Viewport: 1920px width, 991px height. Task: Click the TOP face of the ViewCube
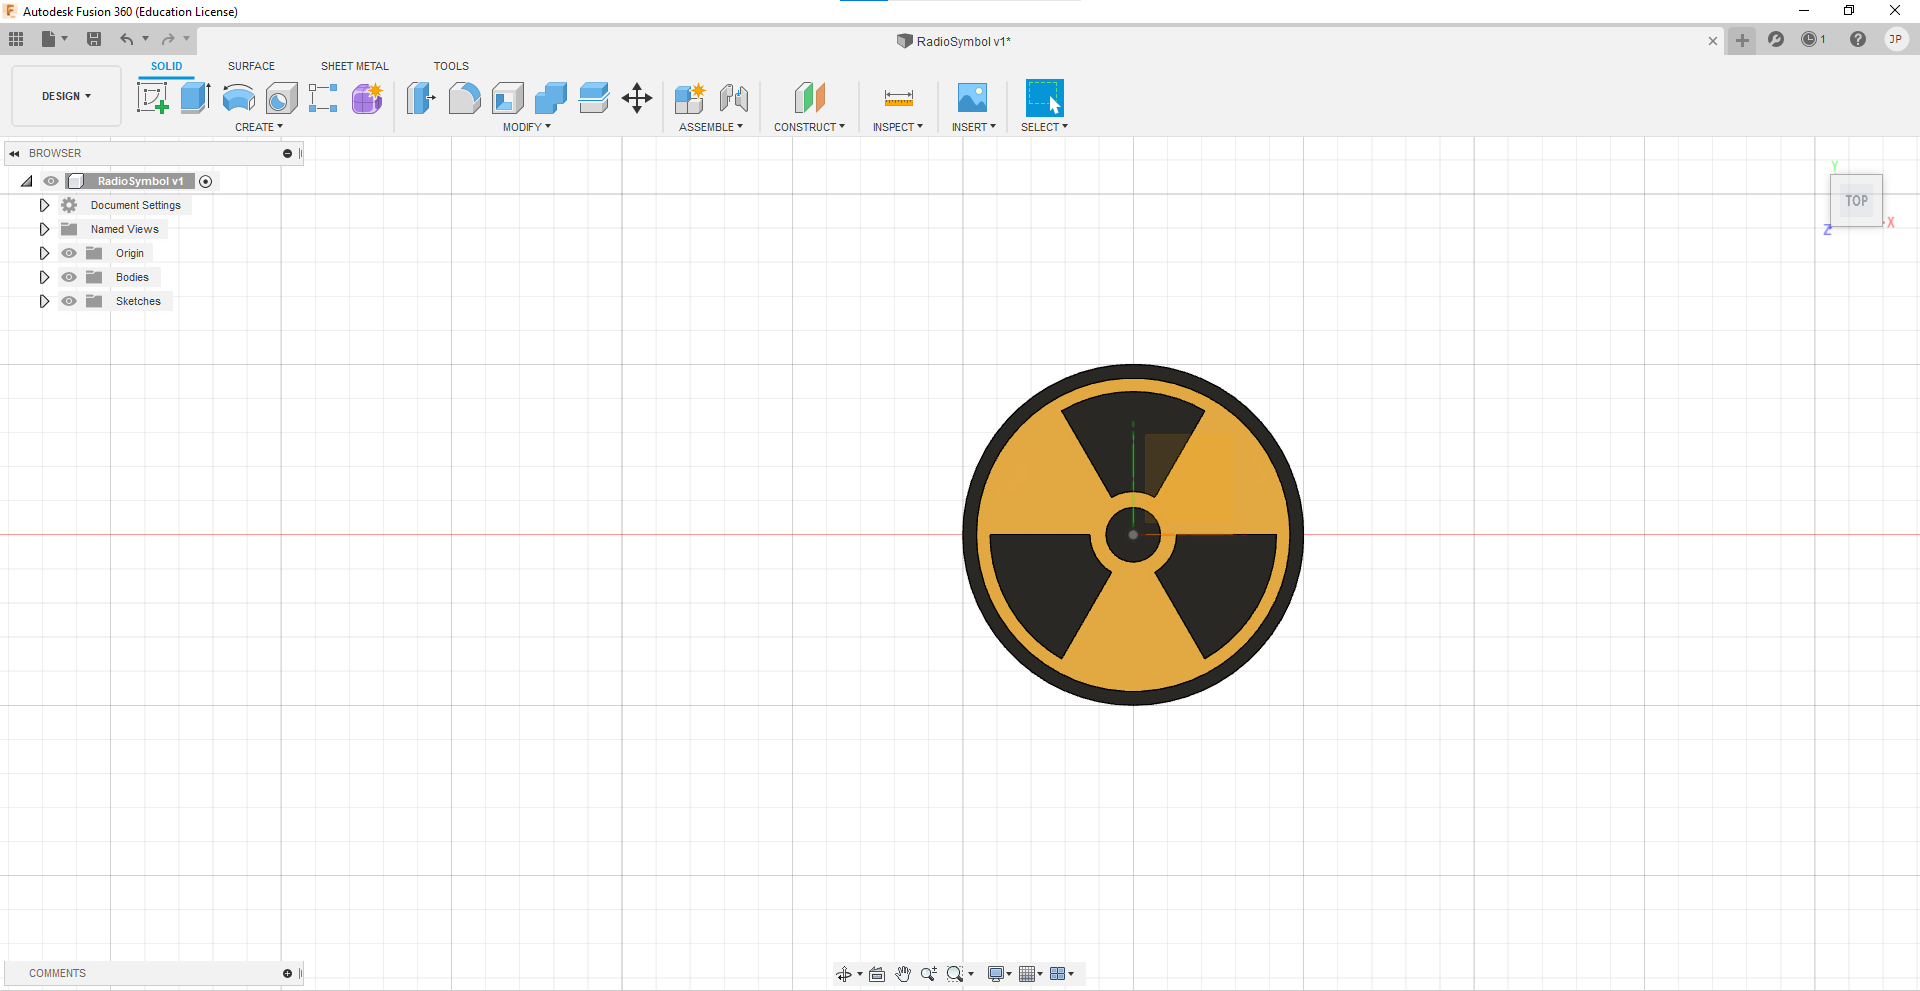point(1857,200)
